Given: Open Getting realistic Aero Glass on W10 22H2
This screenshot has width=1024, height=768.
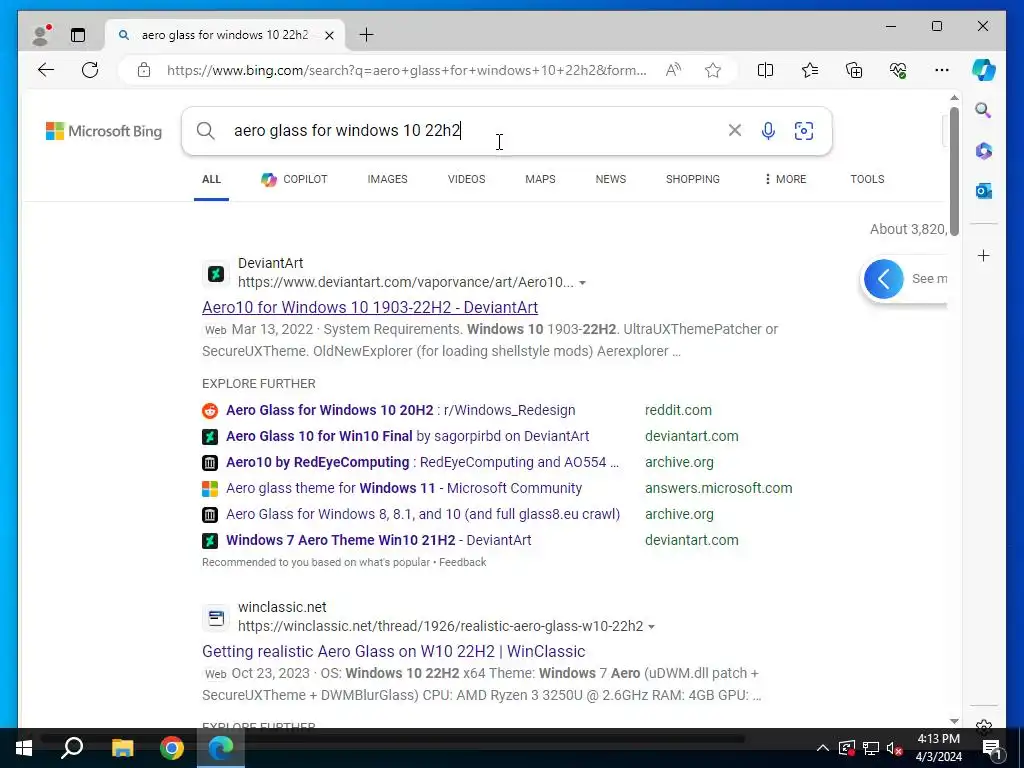Looking at the screenshot, I should tap(393, 651).
